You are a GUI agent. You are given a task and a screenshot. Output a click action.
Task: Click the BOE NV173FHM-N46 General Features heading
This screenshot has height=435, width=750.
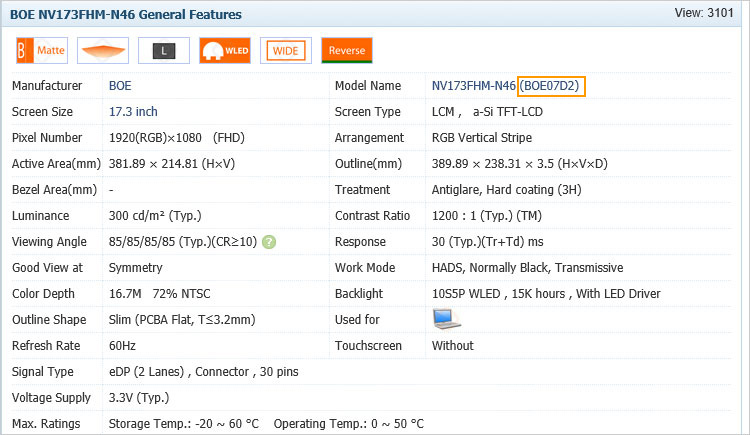[x=125, y=16]
